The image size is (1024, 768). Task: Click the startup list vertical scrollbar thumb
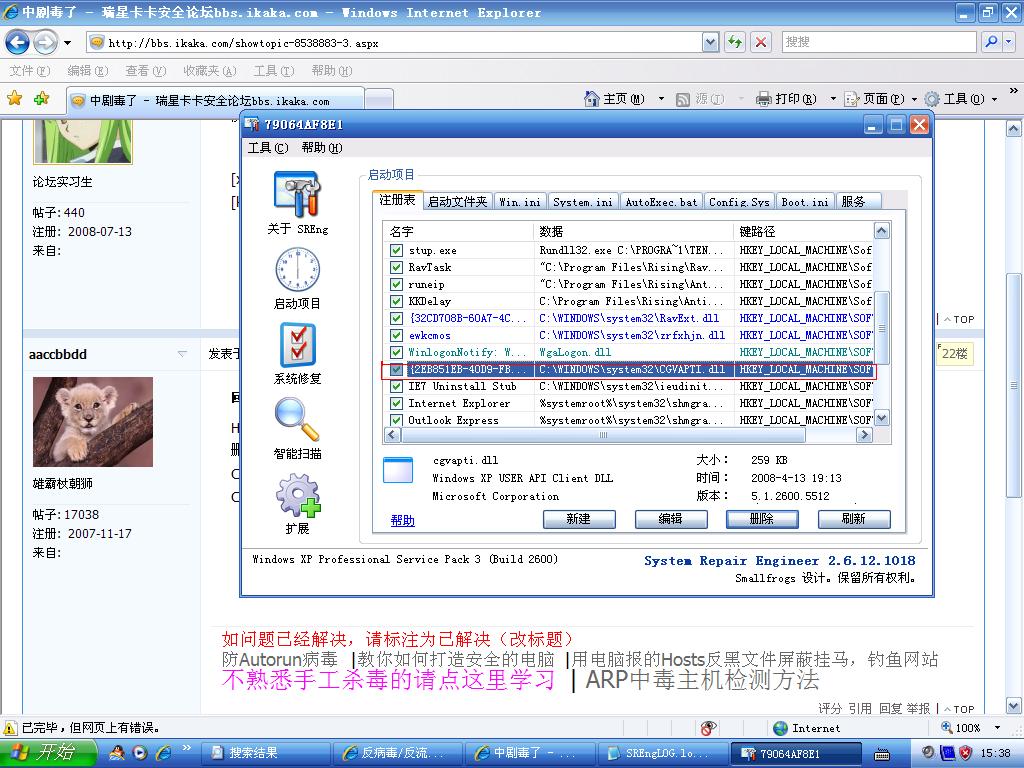pyautogui.click(x=882, y=328)
